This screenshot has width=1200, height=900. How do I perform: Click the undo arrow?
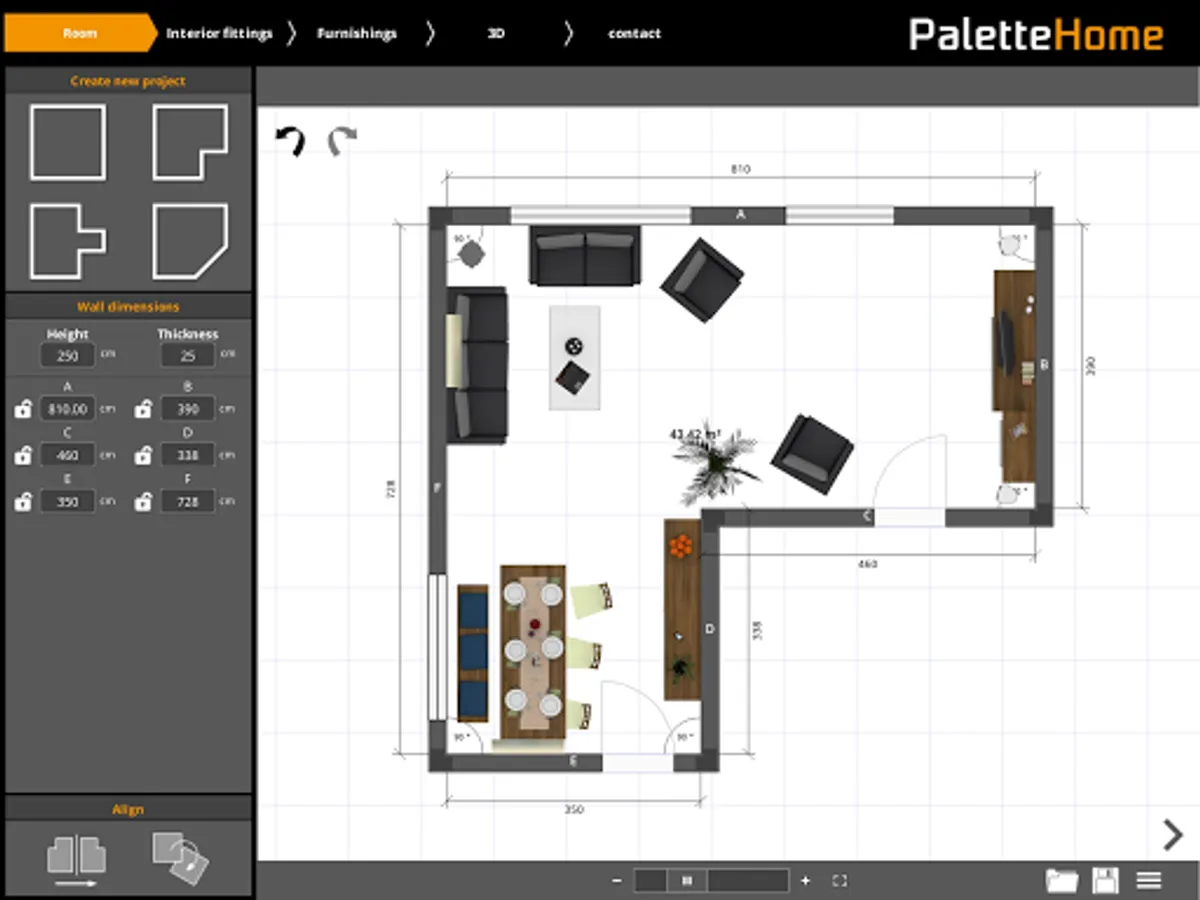291,141
